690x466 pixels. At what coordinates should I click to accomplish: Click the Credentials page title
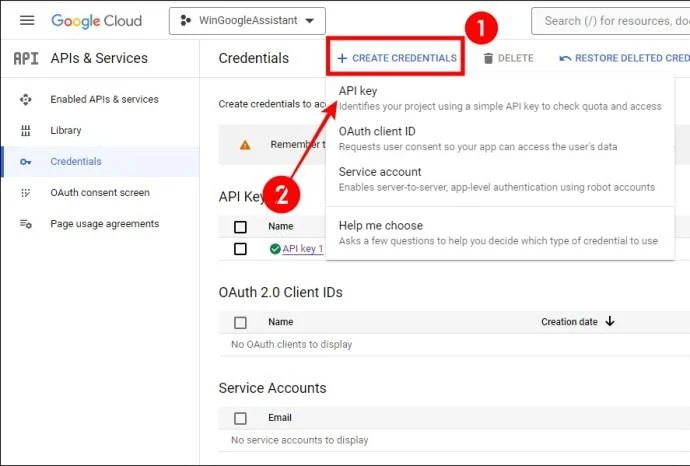[253, 58]
